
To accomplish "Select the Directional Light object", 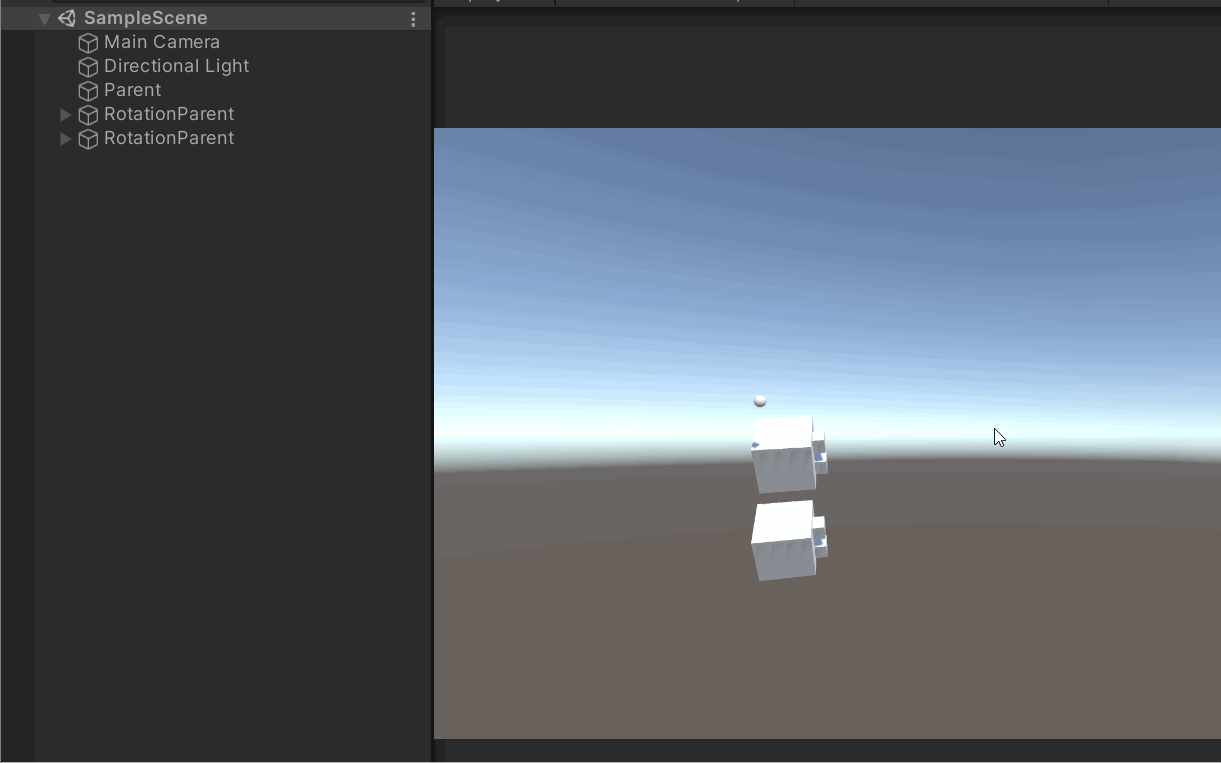I will pyautogui.click(x=177, y=66).
